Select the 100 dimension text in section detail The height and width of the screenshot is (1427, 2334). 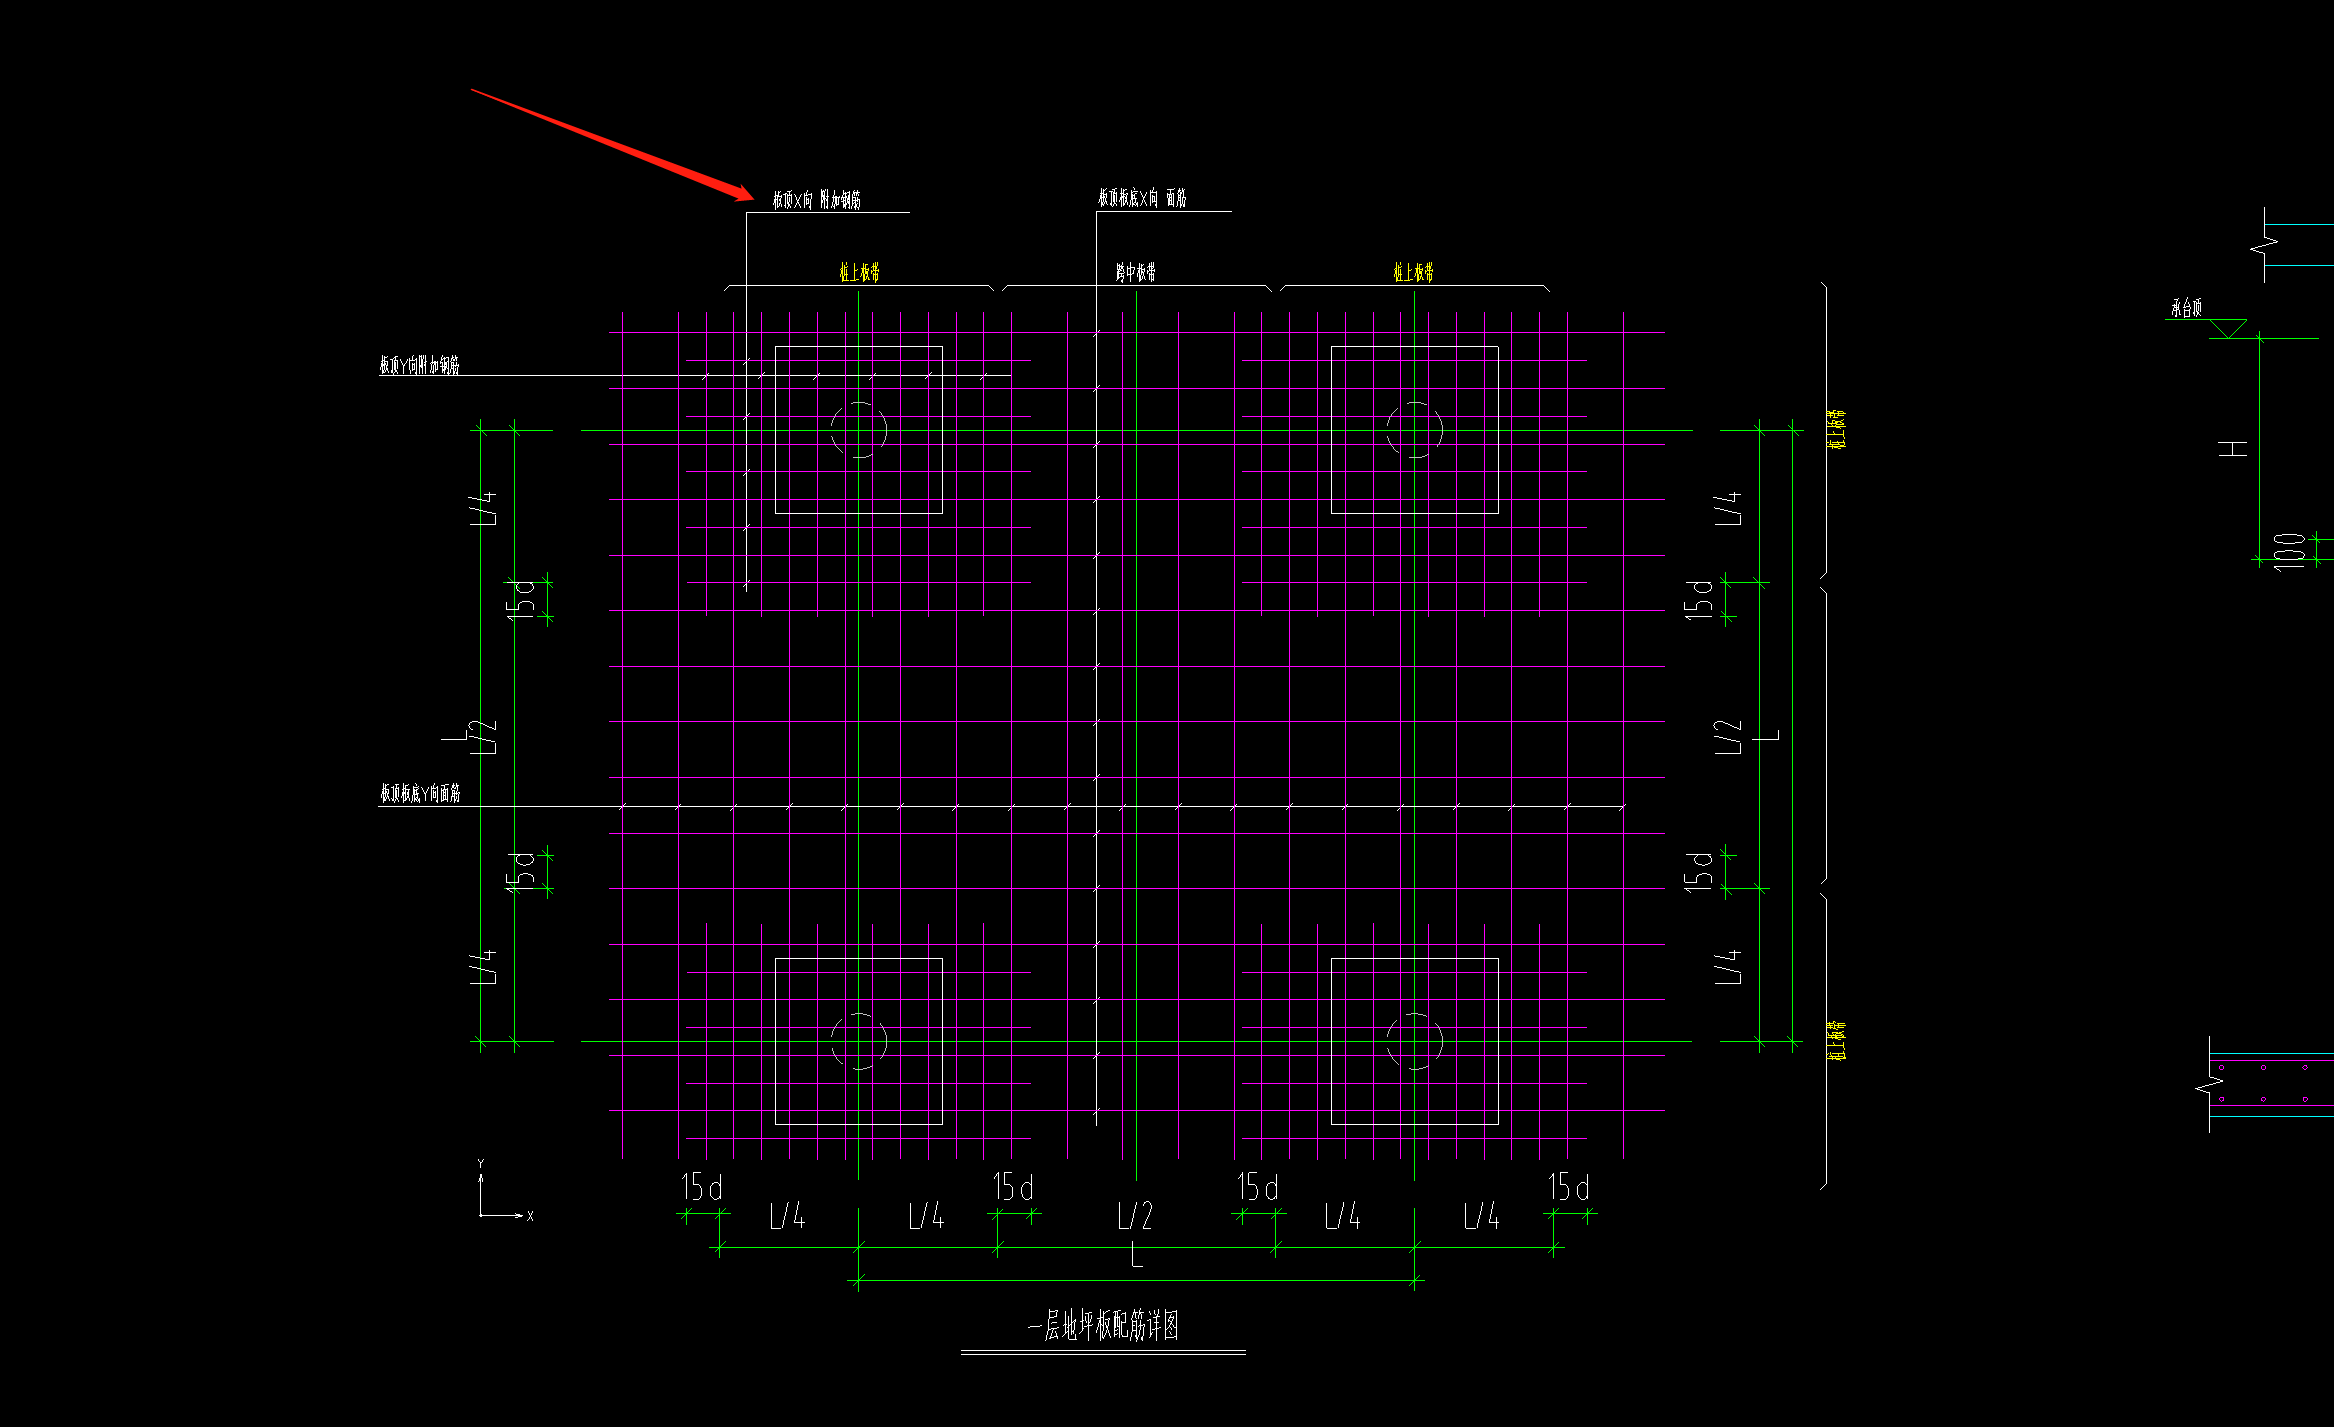2289,551
